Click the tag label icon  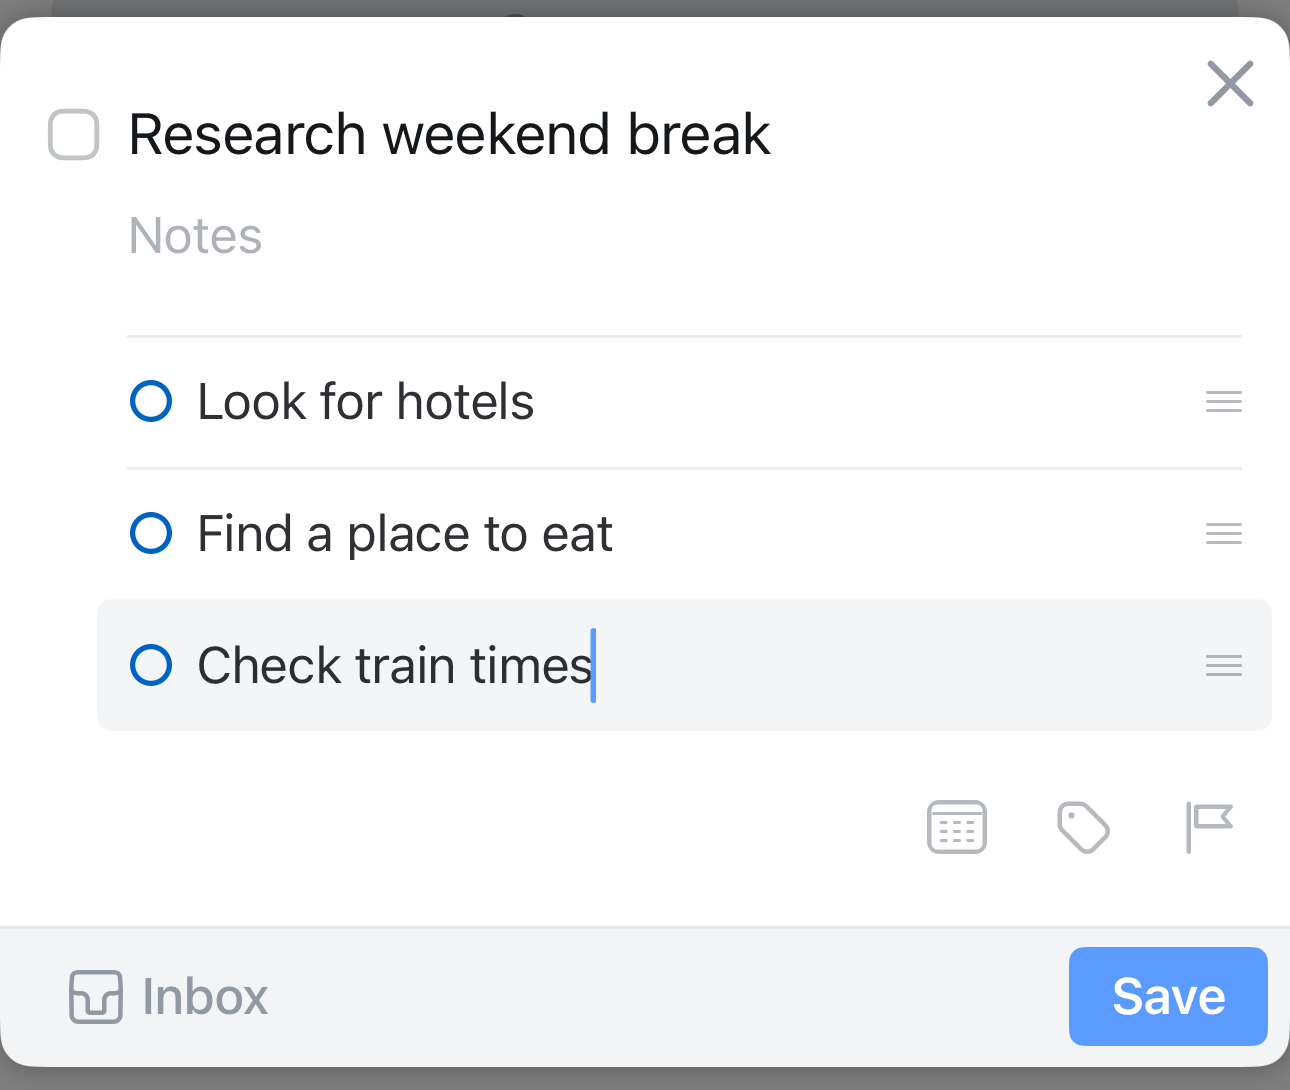(1083, 827)
